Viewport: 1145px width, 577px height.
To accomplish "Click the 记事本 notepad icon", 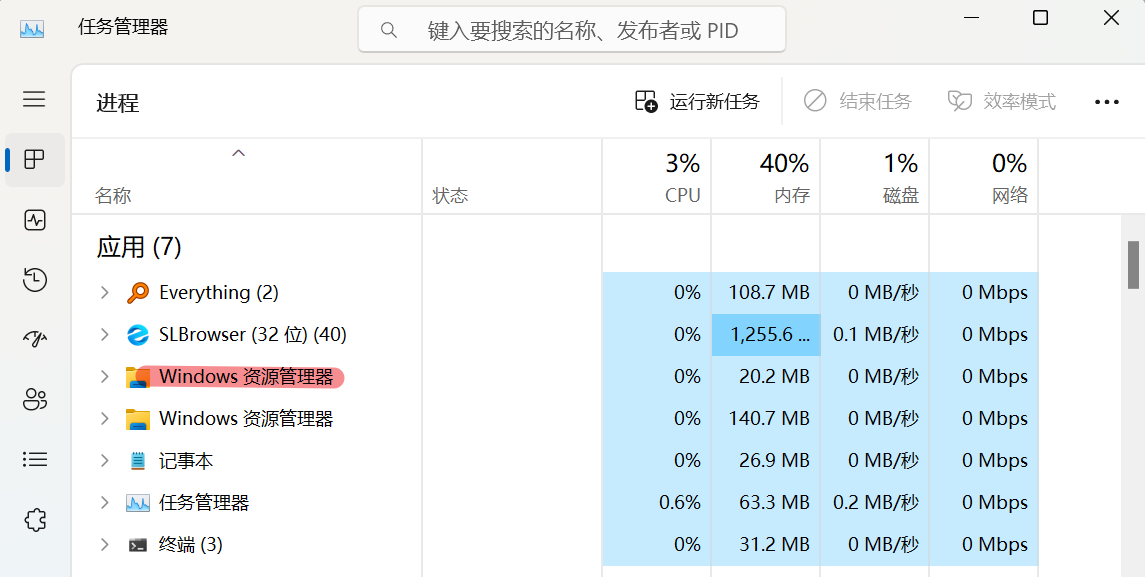I will pos(137,461).
